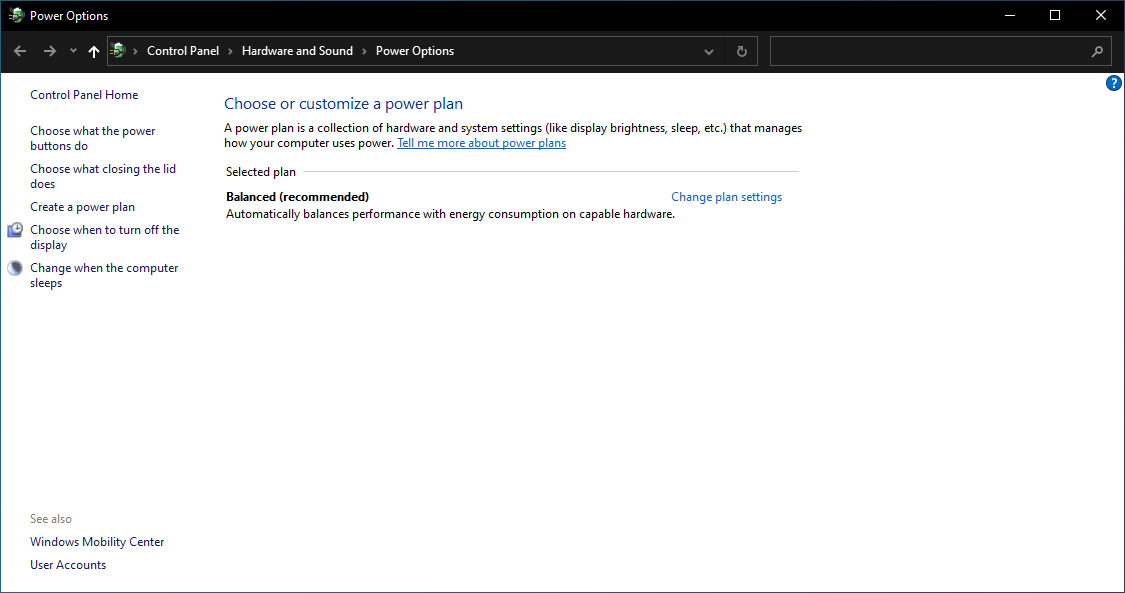Click the Back navigation arrow

point(20,51)
